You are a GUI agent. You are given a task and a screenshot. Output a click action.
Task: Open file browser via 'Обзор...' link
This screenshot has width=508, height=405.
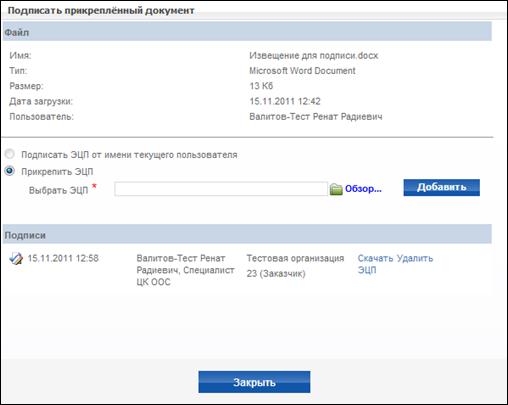pyautogui.click(x=363, y=189)
